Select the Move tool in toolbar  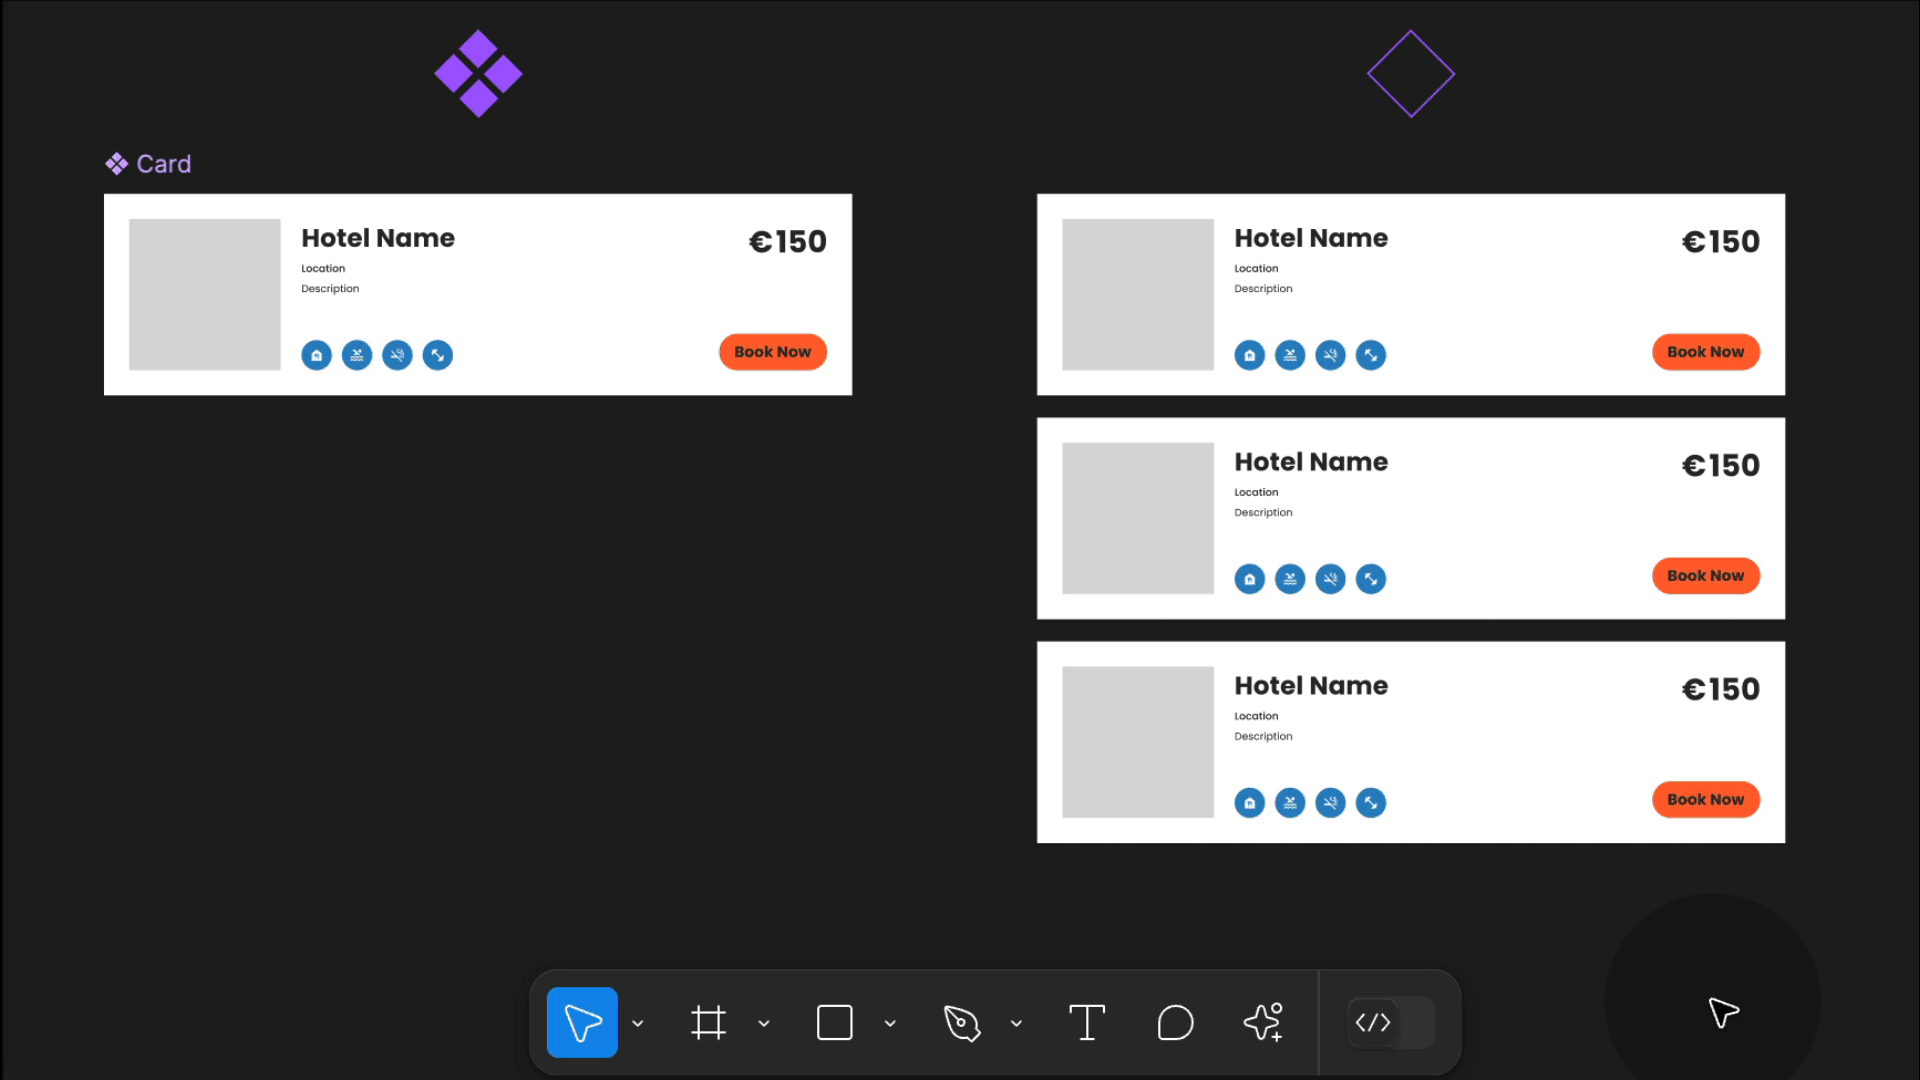click(582, 1022)
